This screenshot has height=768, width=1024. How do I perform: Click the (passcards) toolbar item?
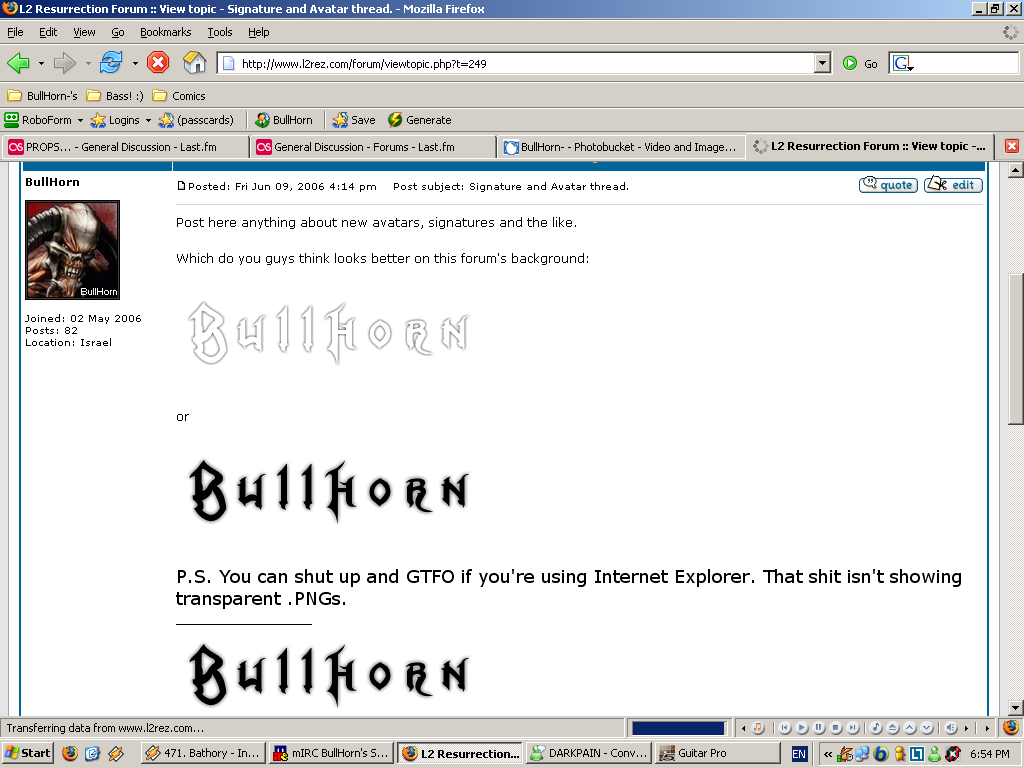pyautogui.click(x=196, y=120)
